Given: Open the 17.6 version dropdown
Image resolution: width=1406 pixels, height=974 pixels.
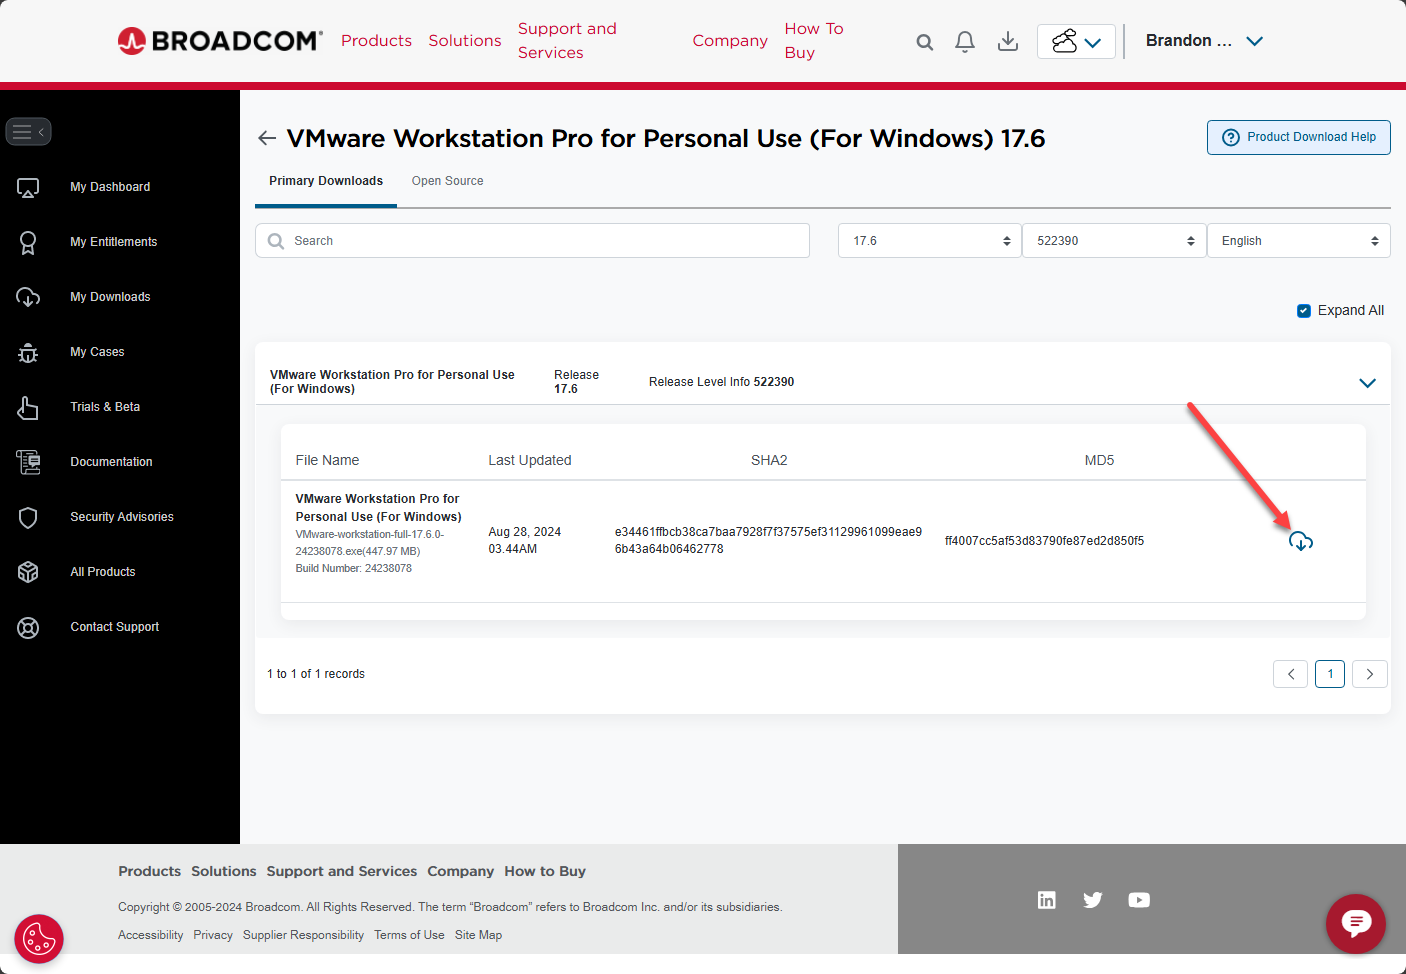Looking at the screenshot, I should (x=930, y=241).
